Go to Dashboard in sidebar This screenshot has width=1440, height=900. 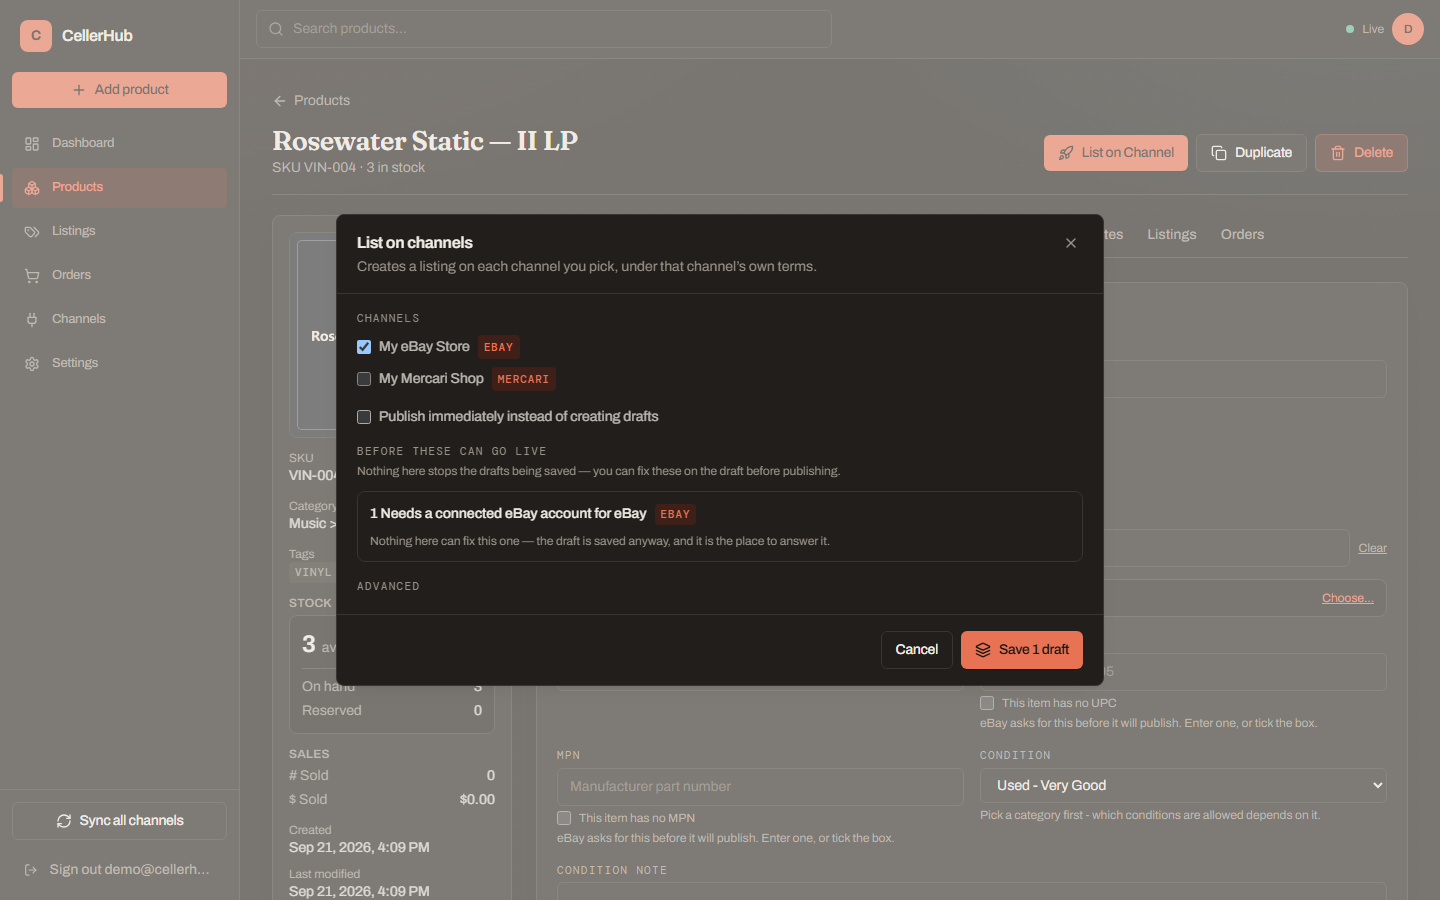coord(119,143)
